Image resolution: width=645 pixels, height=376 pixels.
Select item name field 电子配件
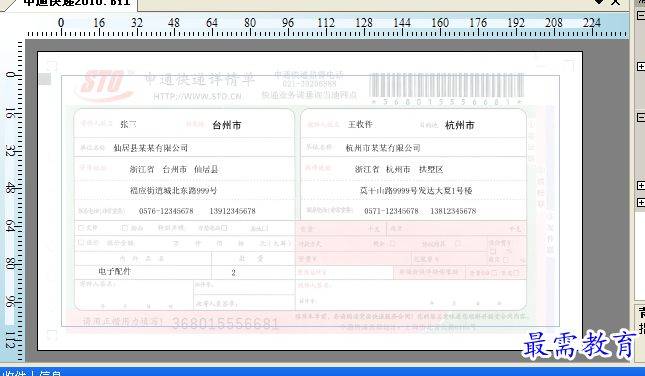[x=115, y=272]
